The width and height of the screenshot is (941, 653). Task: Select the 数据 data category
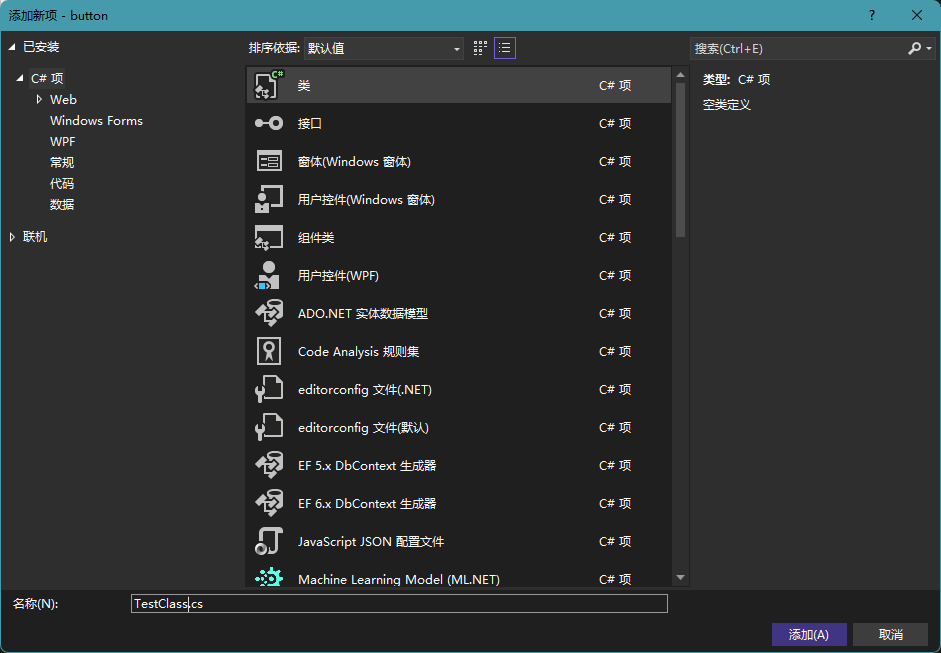click(62, 205)
